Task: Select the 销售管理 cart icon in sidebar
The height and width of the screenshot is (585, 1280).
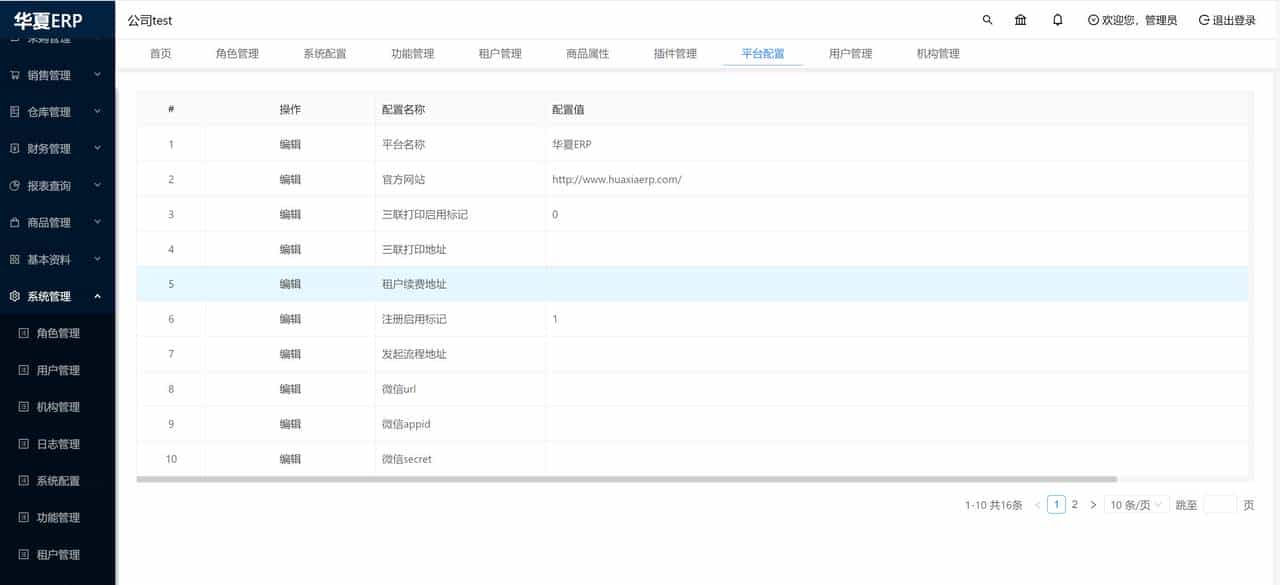Action: tap(14, 74)
